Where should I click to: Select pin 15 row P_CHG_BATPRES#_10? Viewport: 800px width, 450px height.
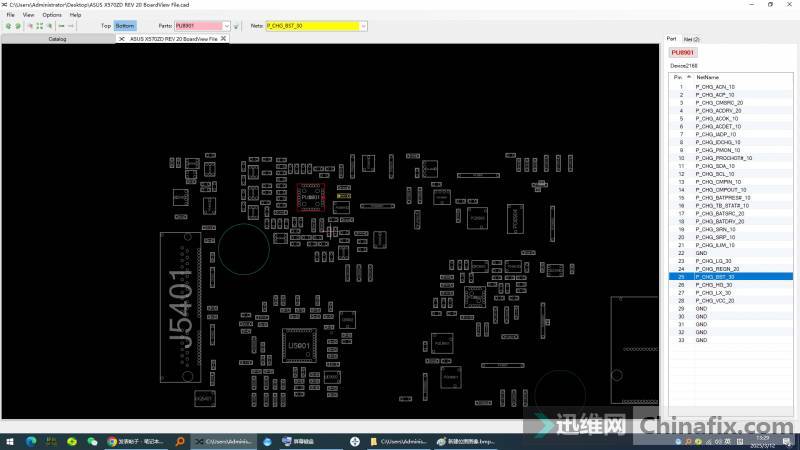point(731,197)
